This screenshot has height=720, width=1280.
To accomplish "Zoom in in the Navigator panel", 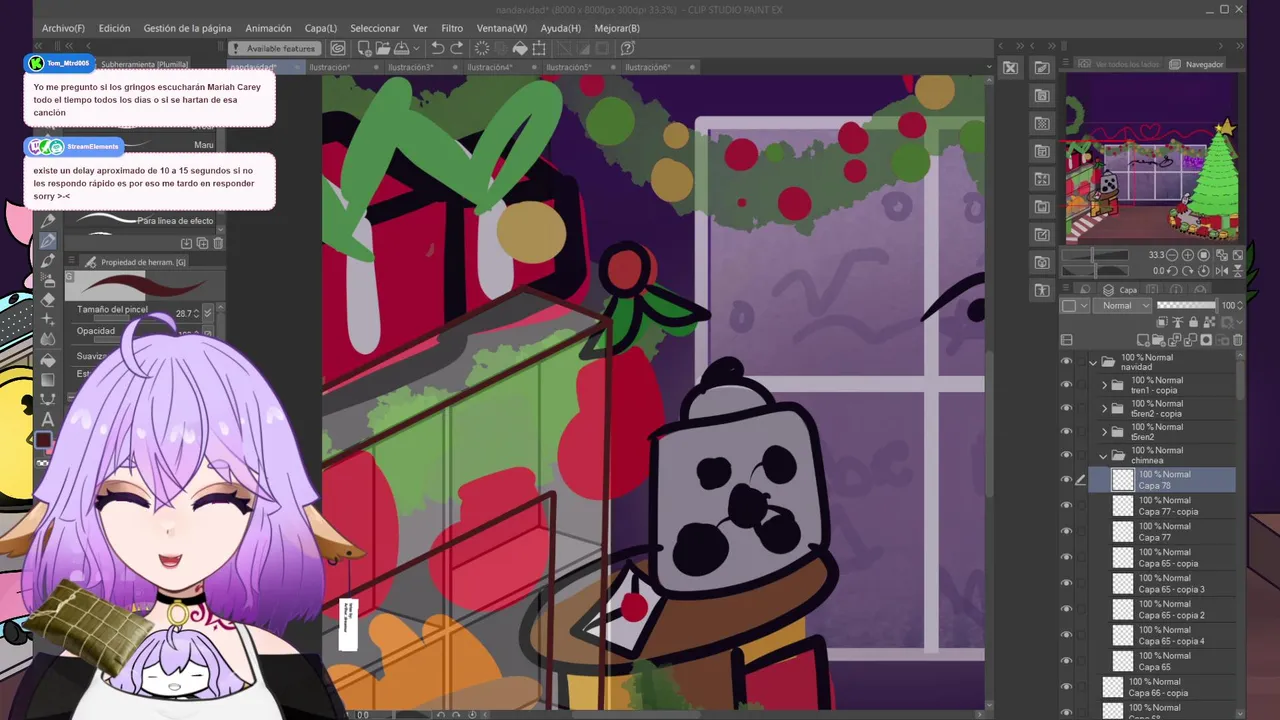I will click(x=1188, y=255).
